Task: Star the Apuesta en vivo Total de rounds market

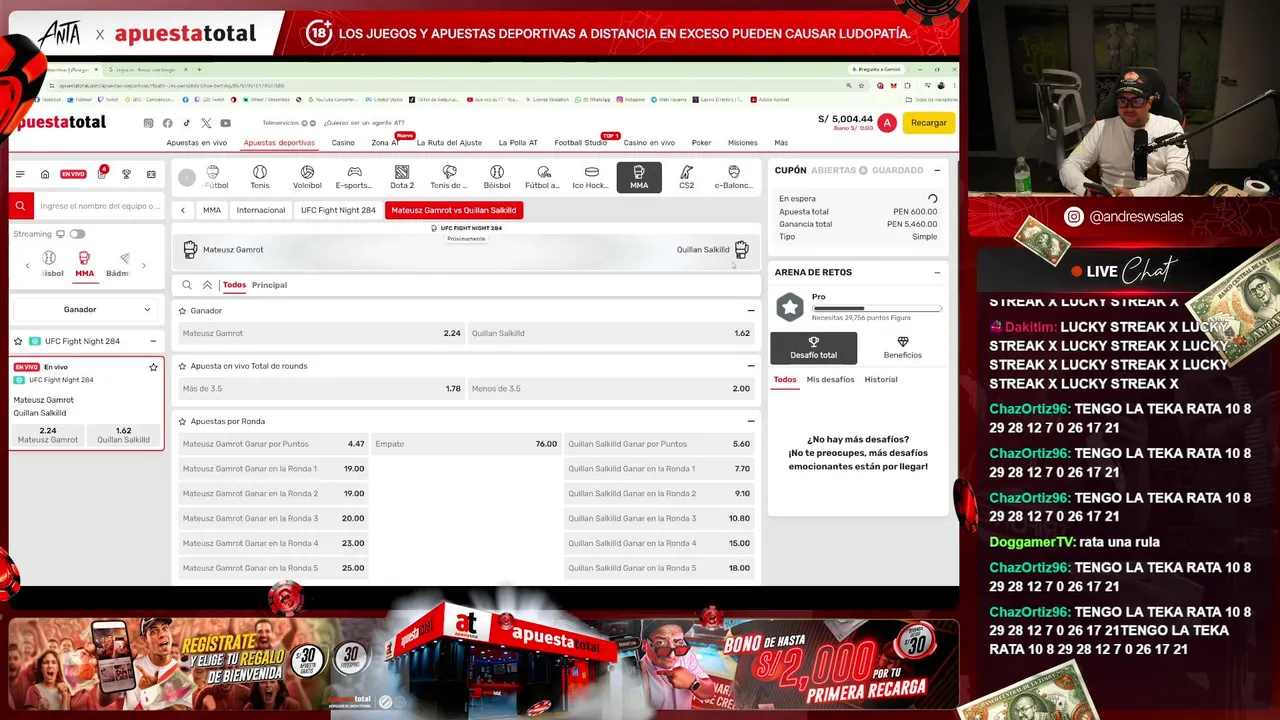Action: [x=182, y=366]
